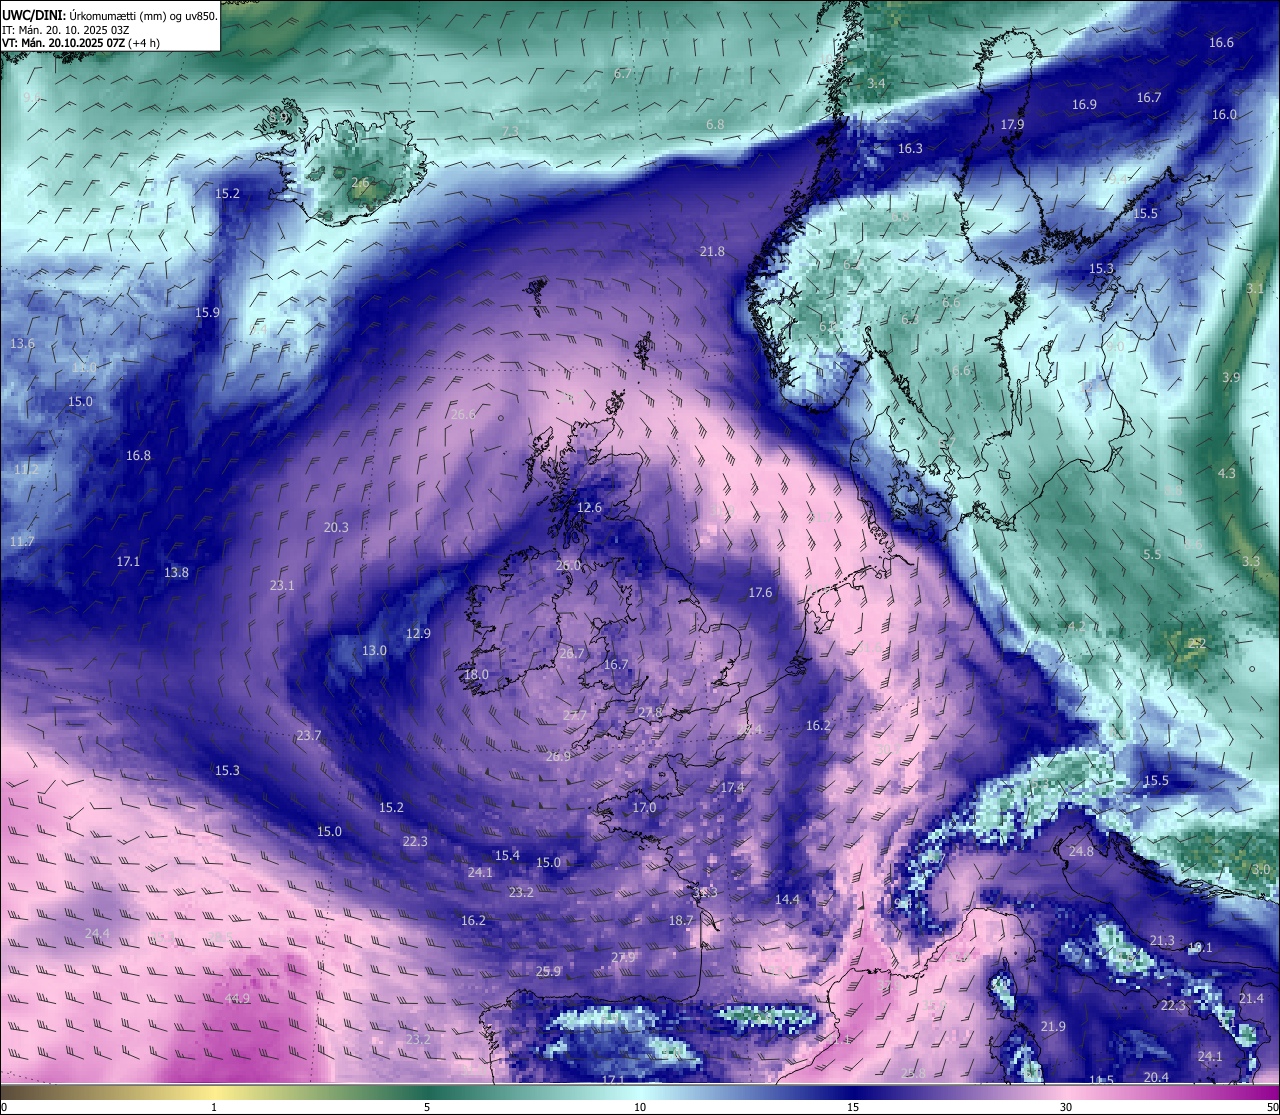Click the initial time line 'IT: Mán. 20. 10. 2025 03Z'
Screen dimensions: 1280x1115
[66, 30]
